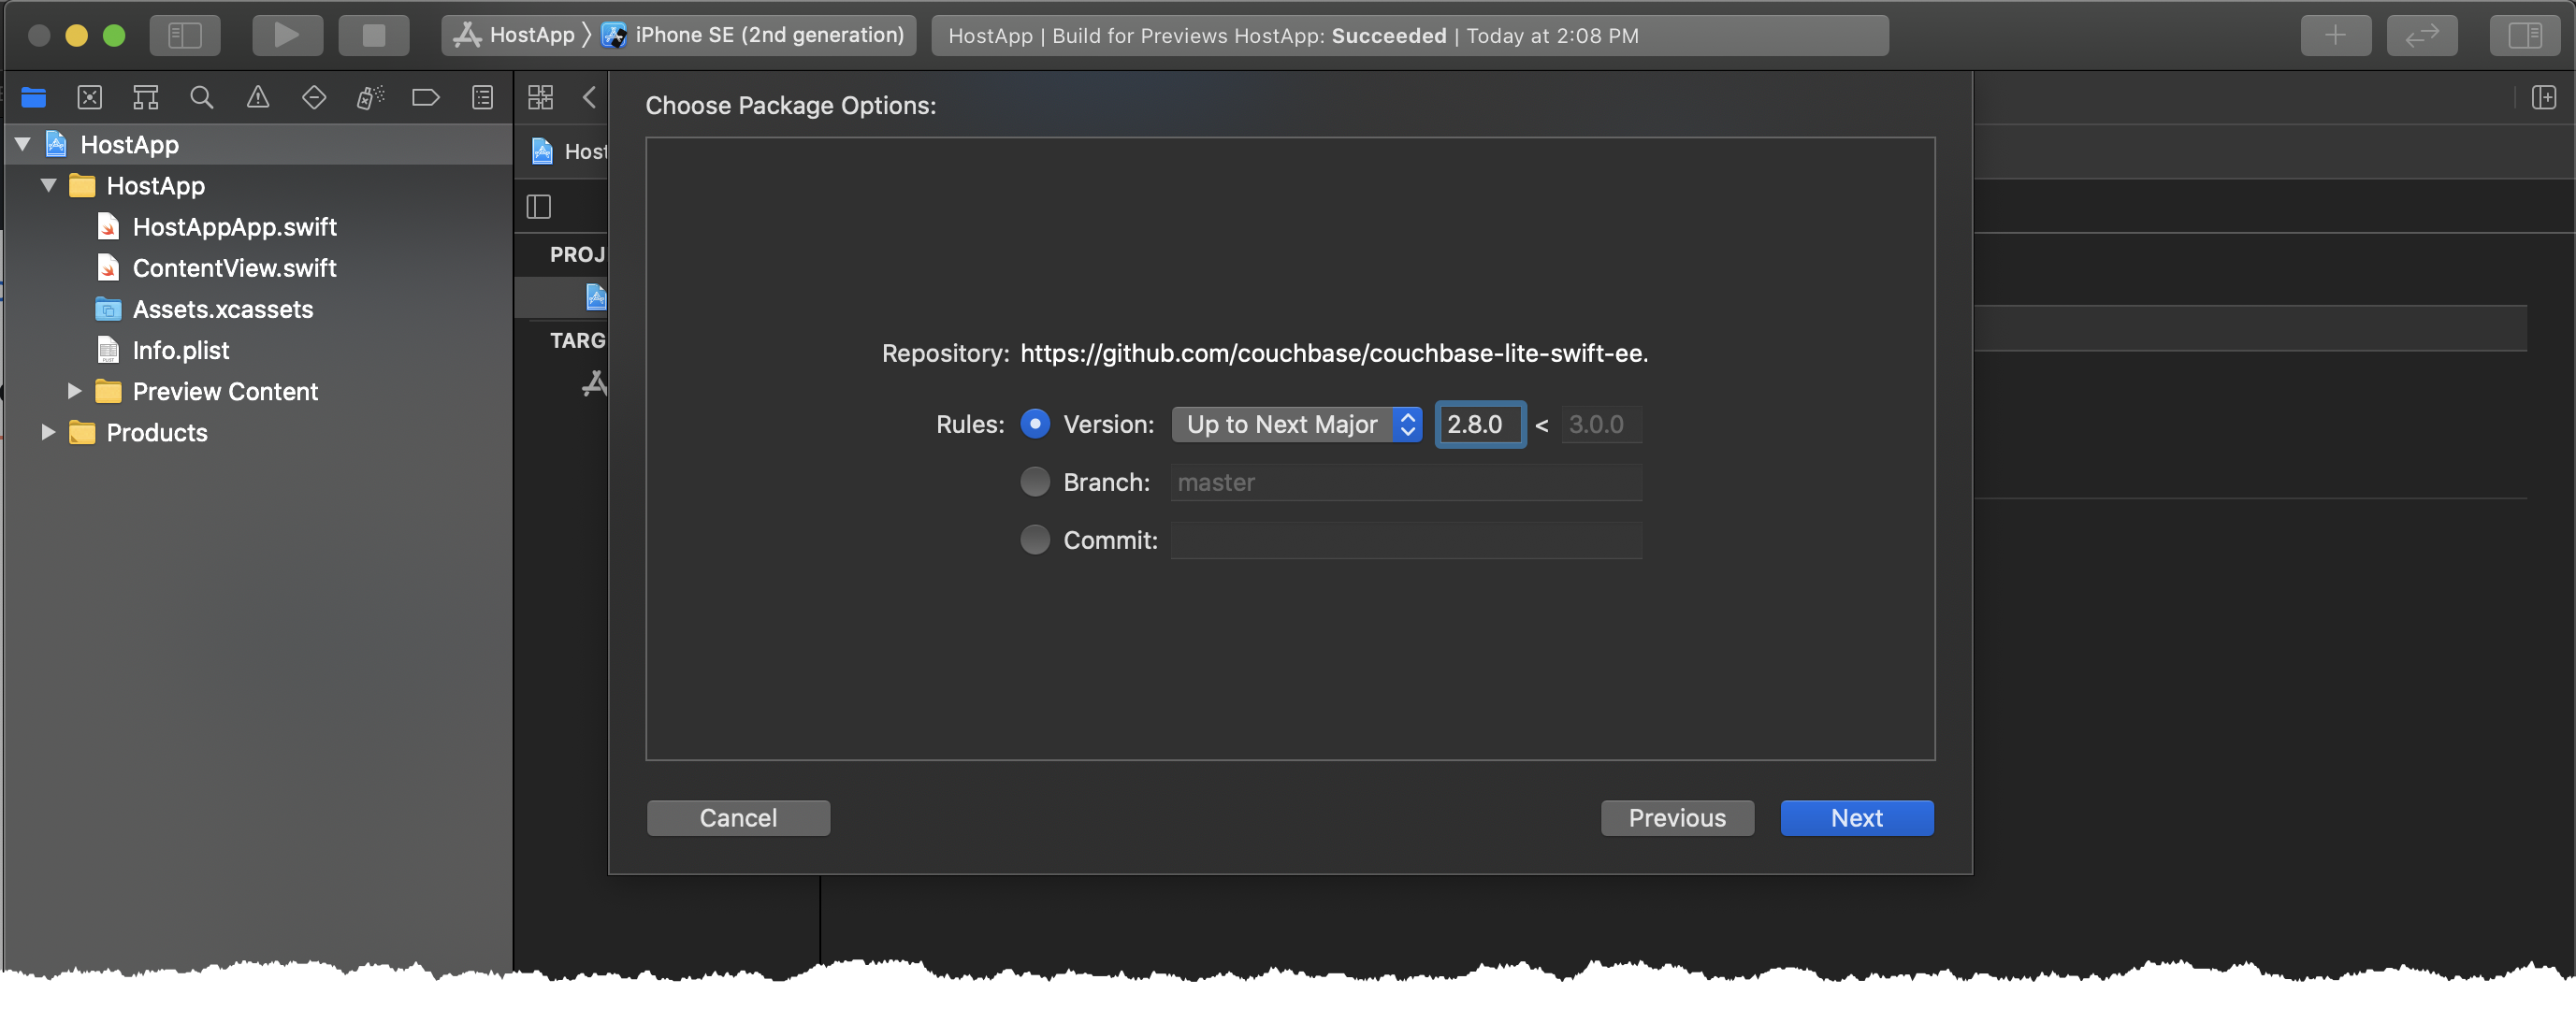This screenshot has width=2576, height=1023.
Task: Select the Version rule radio button
Action: 1035,424
